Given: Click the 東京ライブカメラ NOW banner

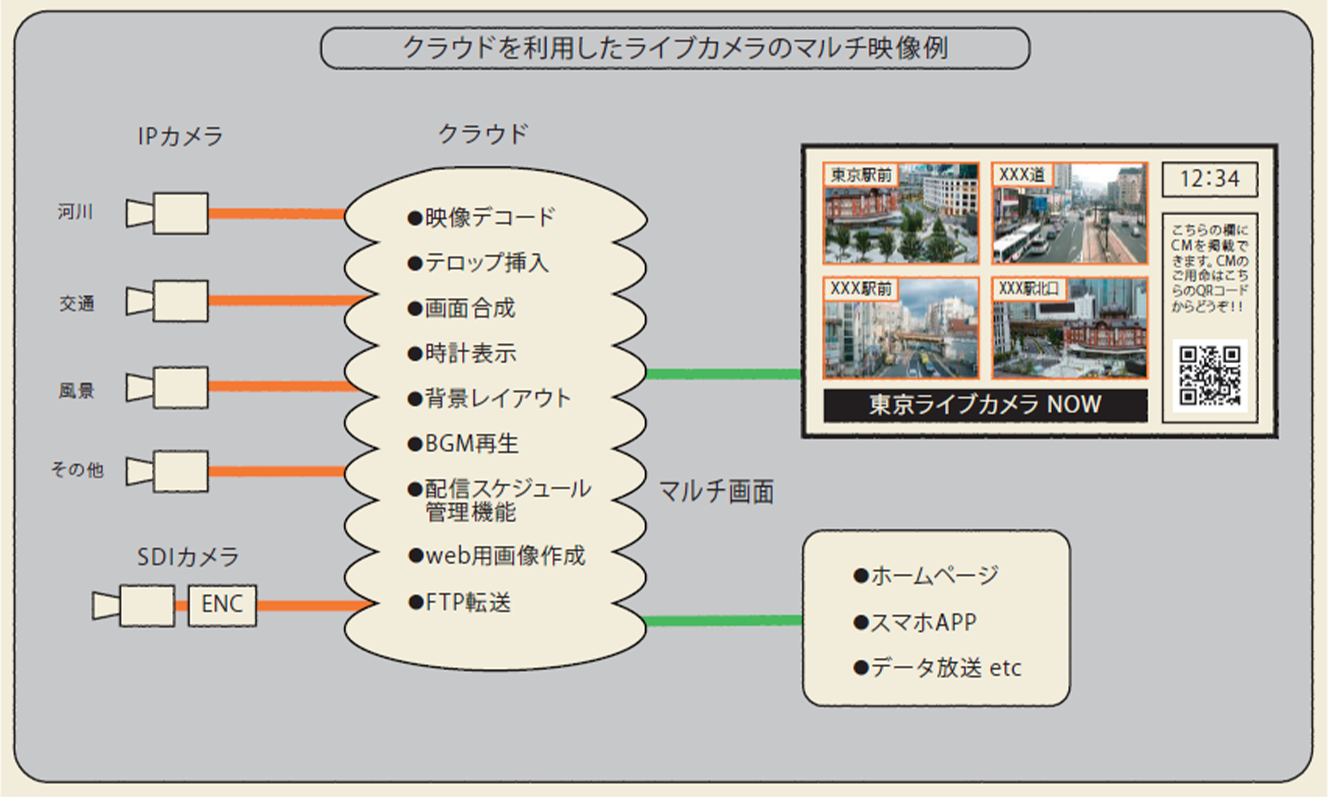Looking at the screenshot, I should (985, 405).
